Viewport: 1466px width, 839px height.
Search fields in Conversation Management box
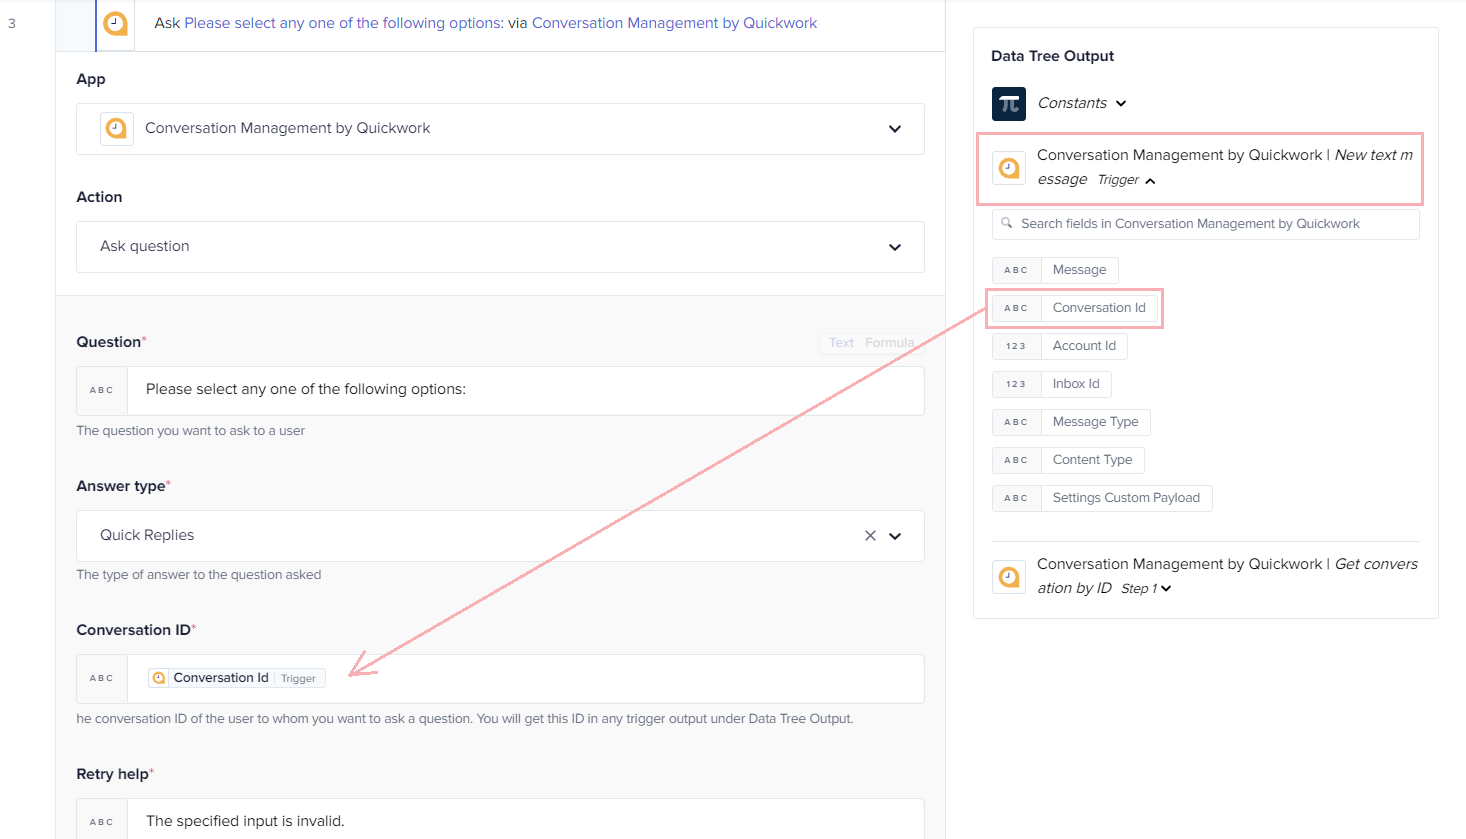coord(1205,224)
